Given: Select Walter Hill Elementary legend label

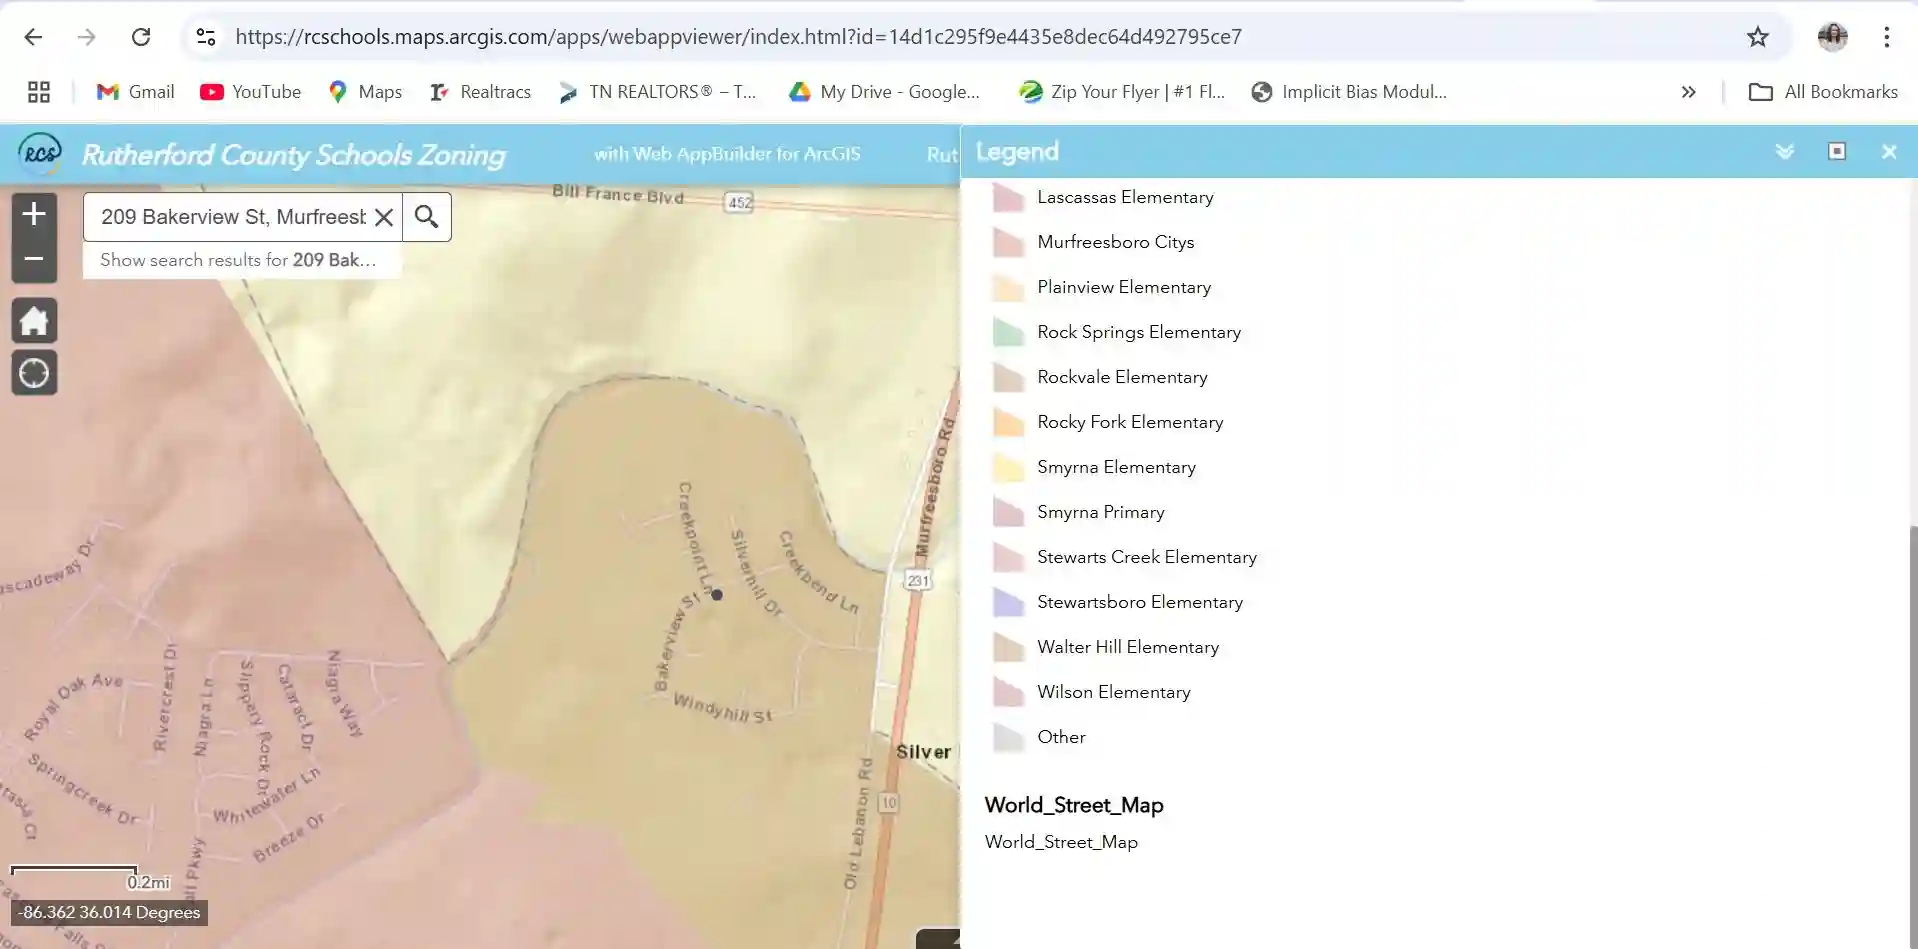Looking at the screenshot, I should [x=1128, y=647].
